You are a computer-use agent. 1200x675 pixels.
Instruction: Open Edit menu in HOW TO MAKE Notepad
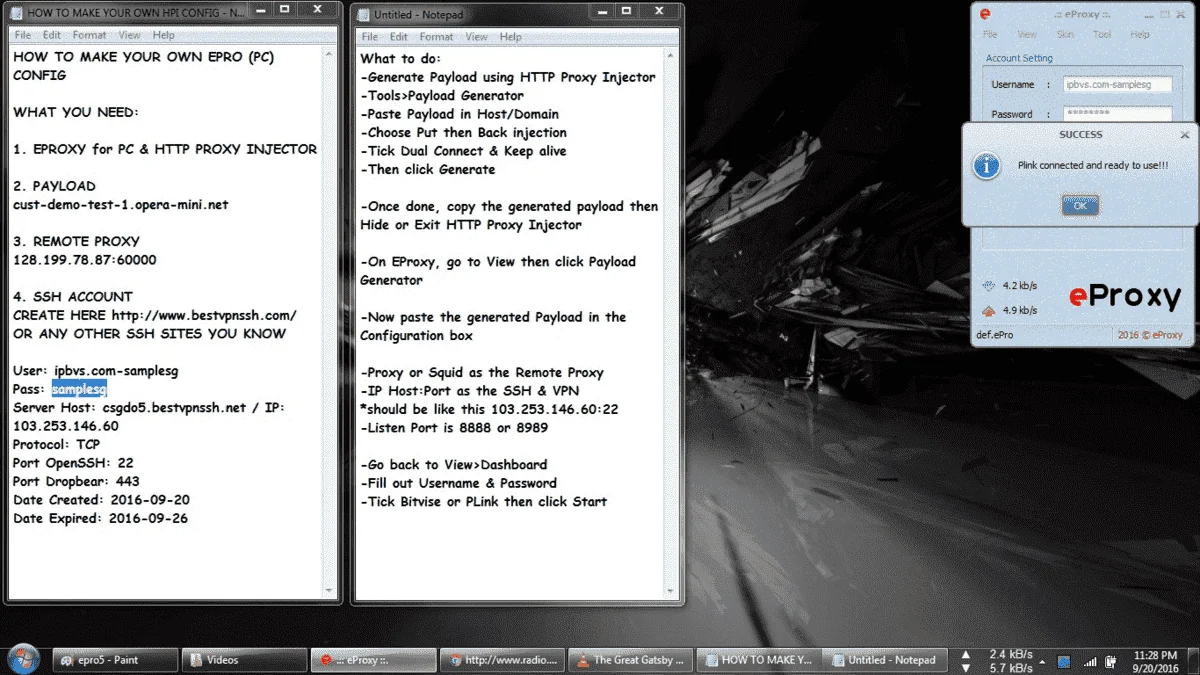point(52,35)
